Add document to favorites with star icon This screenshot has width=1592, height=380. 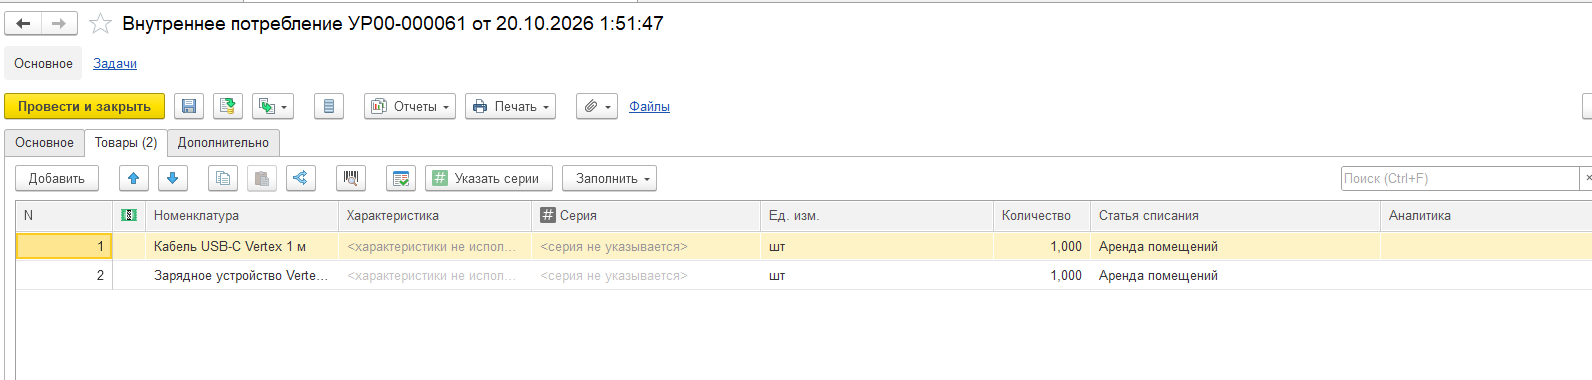[100, 23]
